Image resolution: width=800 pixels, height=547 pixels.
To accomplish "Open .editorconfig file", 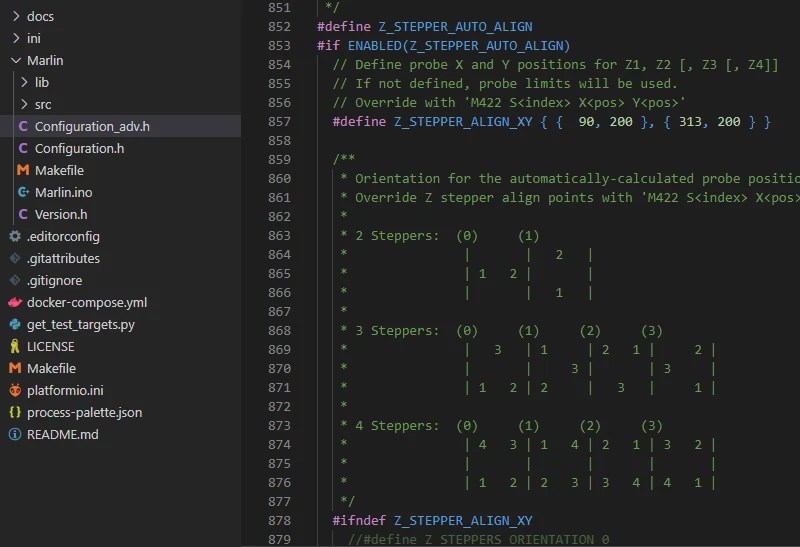I will tap(63, 236).
